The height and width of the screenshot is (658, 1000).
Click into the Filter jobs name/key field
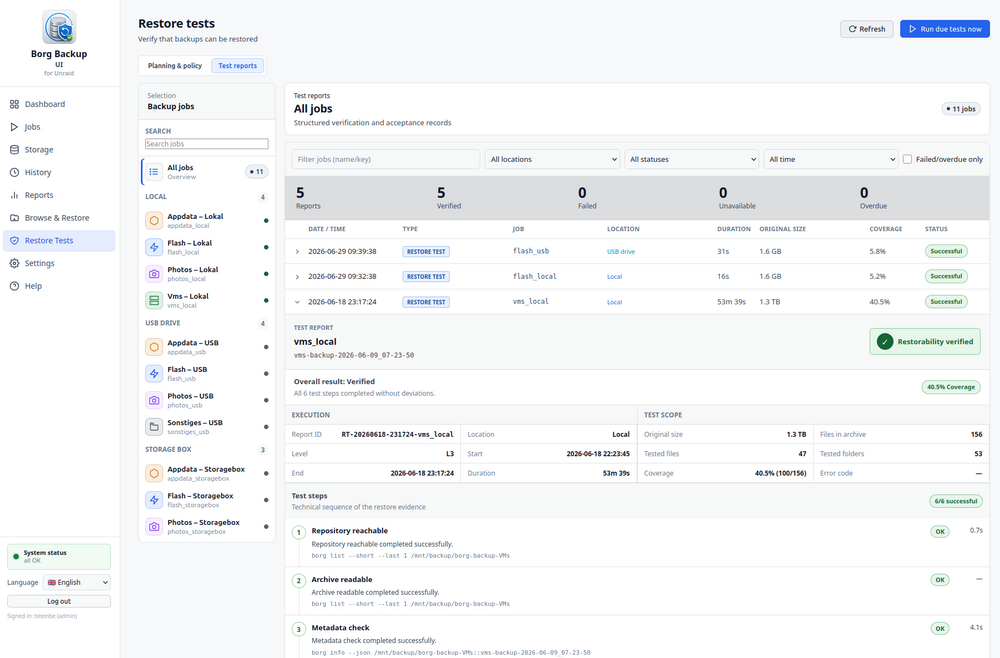[x=386, y=159]
